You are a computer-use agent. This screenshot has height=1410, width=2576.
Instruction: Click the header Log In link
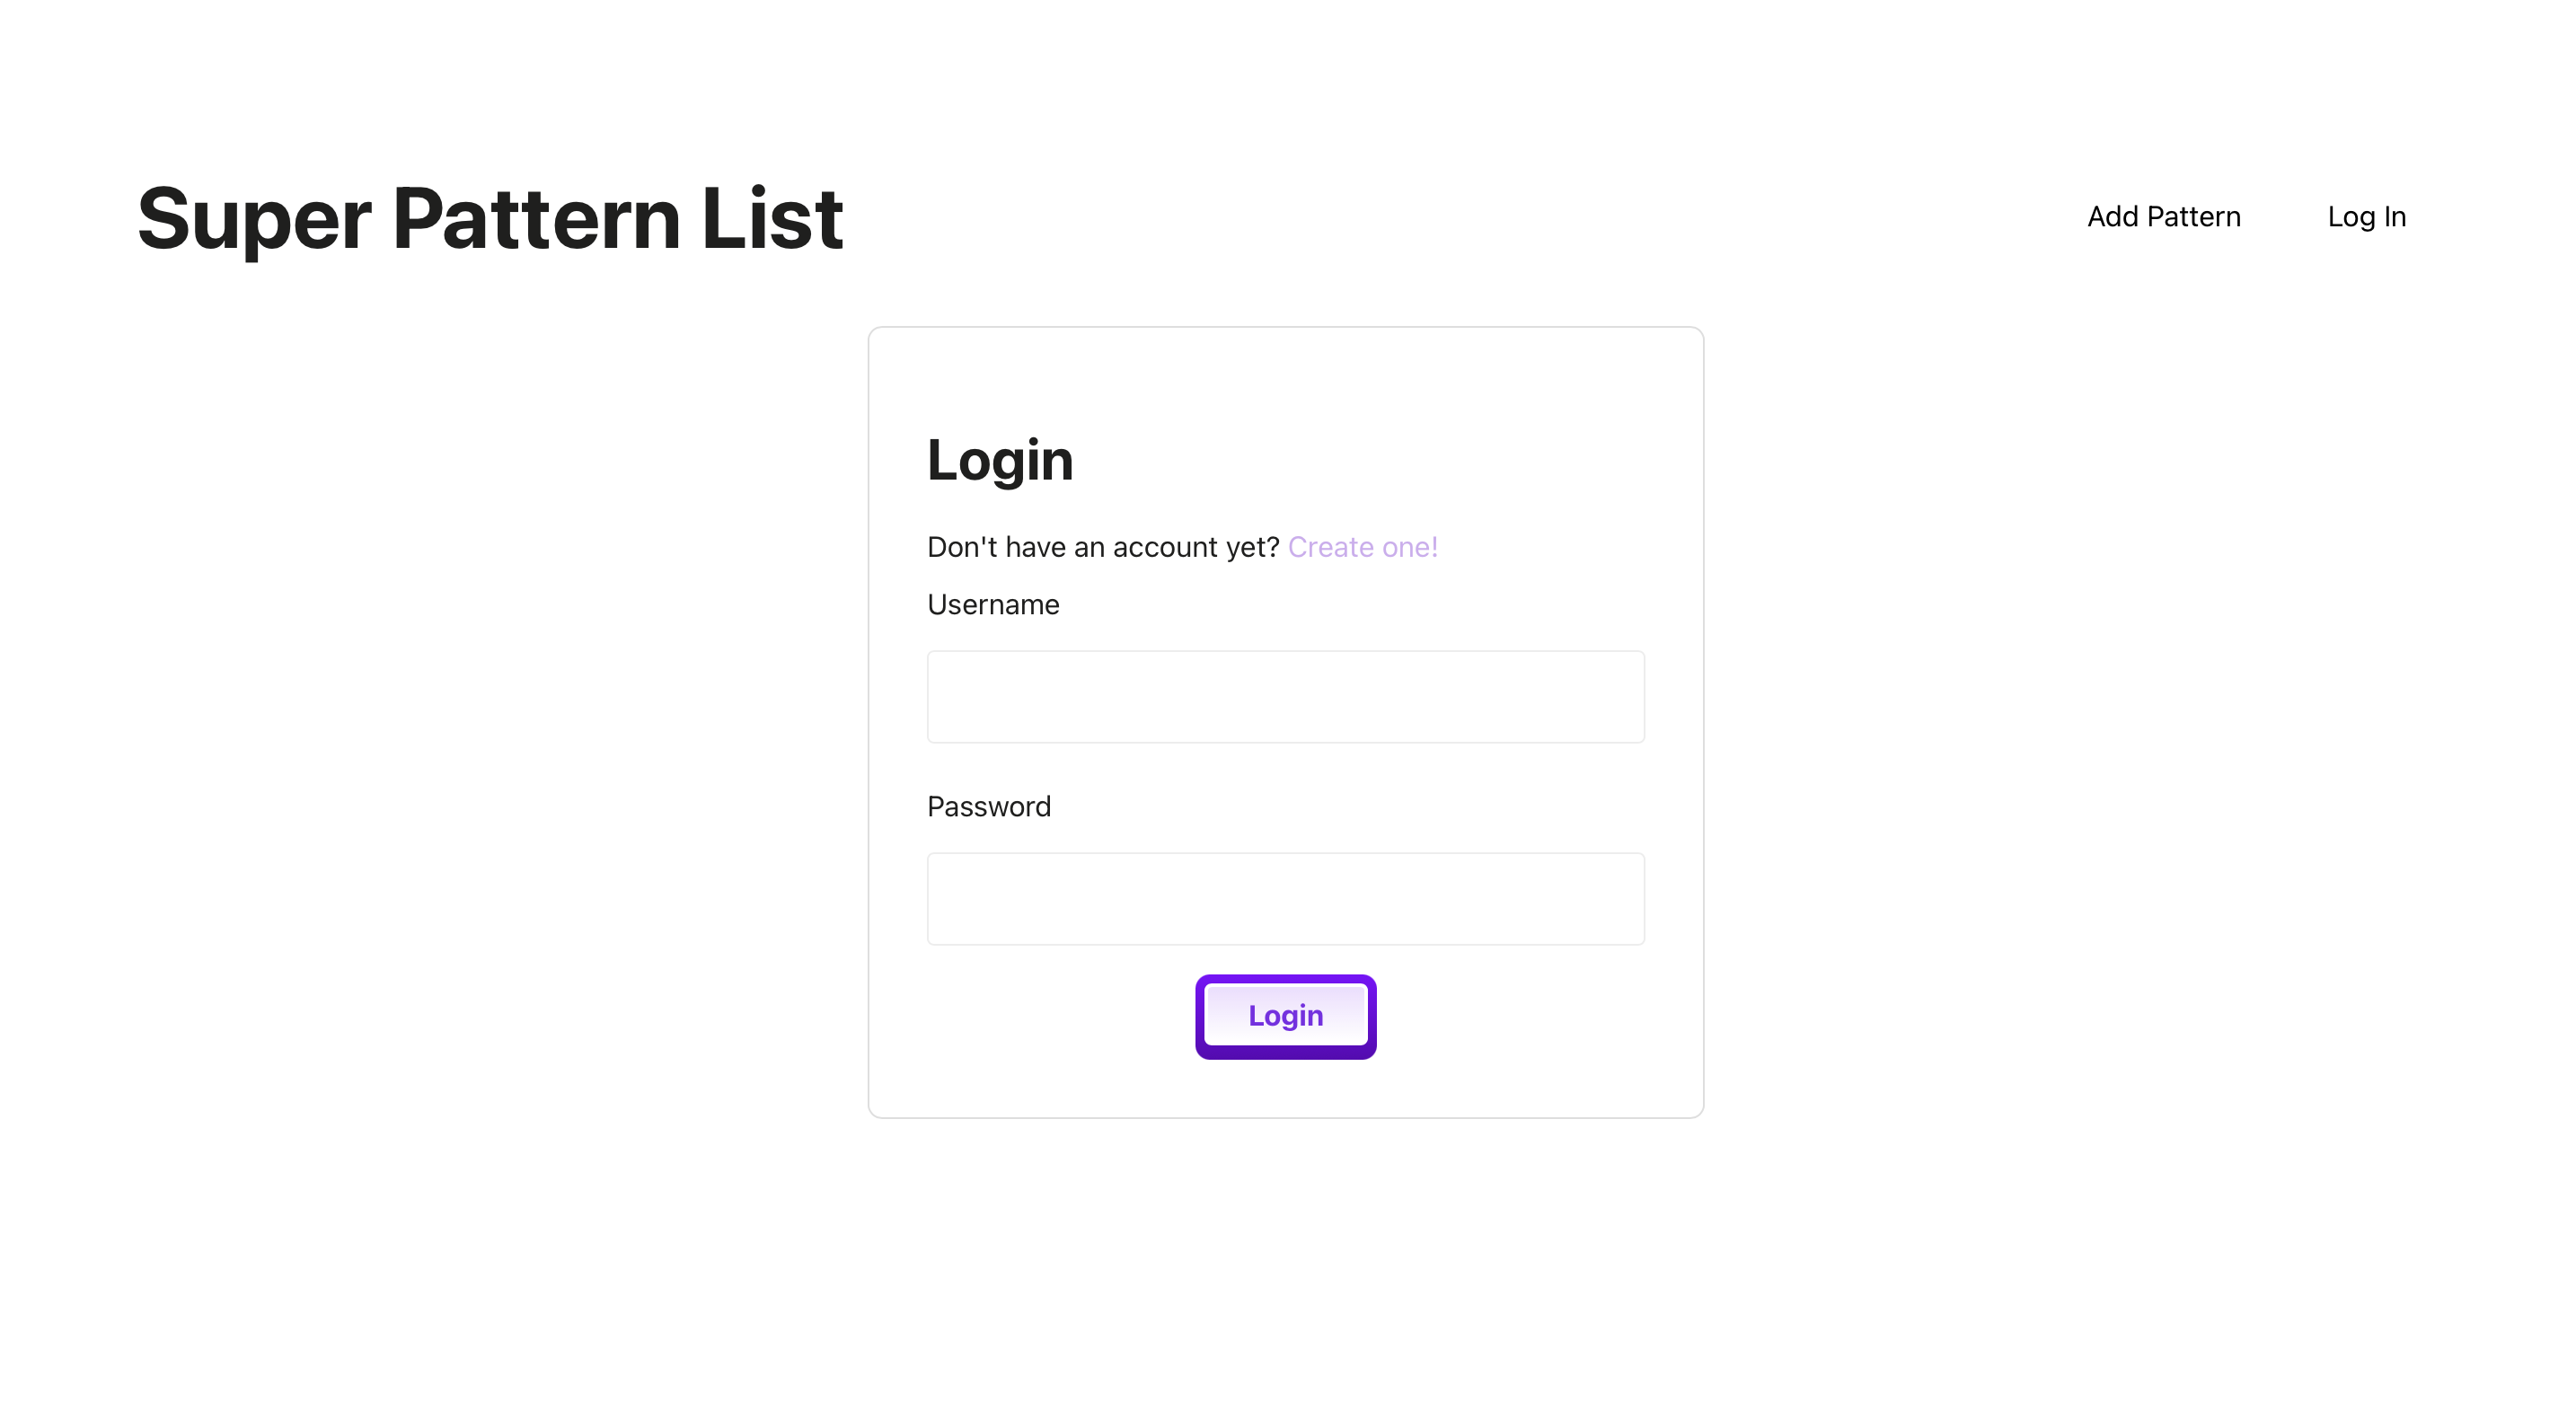coord(2366,217)
